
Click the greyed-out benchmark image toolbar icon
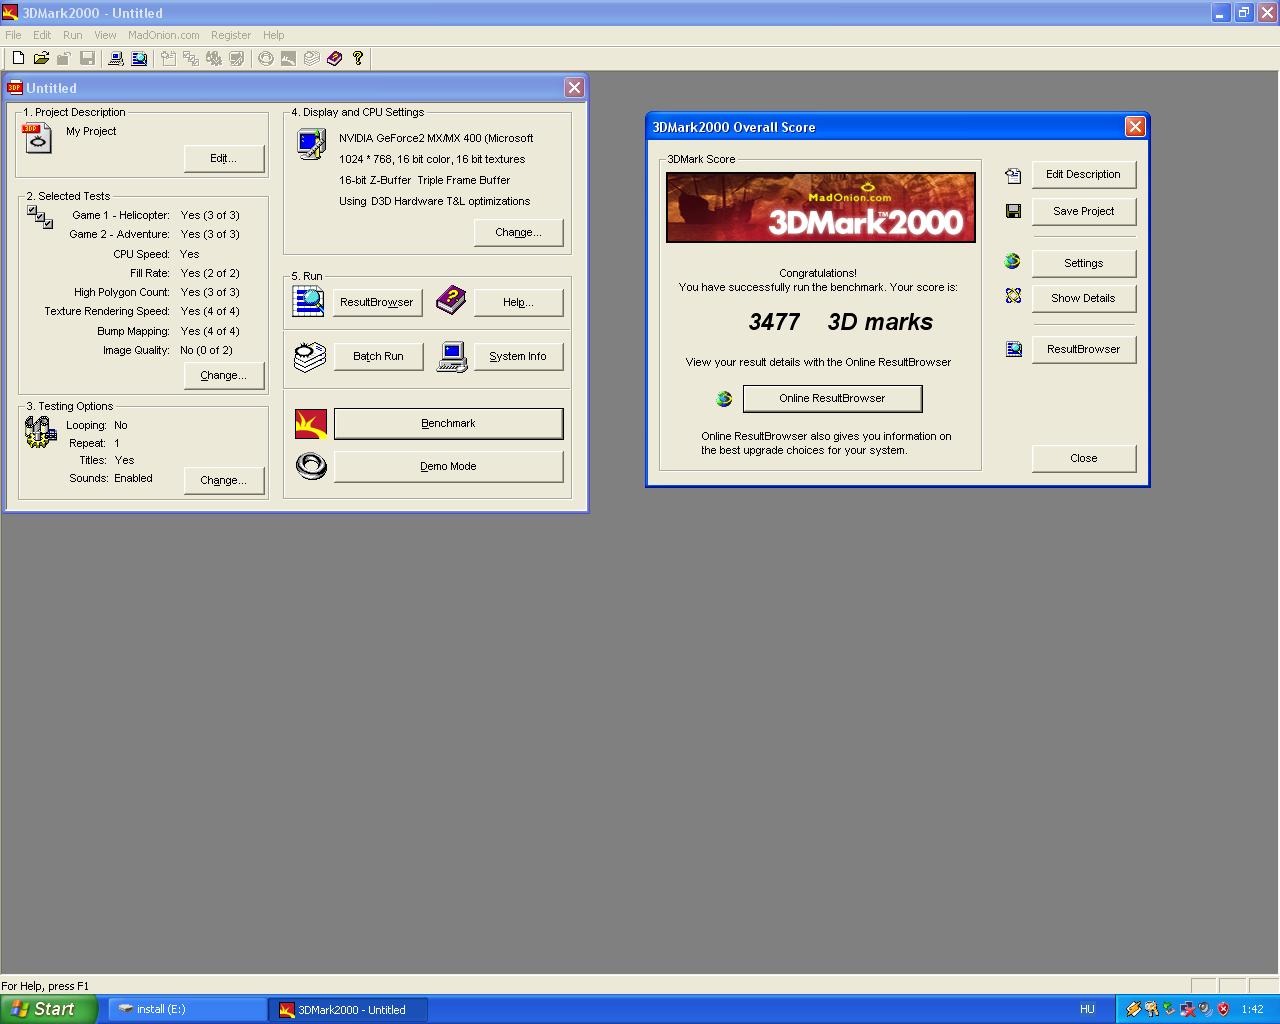coord(288,58)
